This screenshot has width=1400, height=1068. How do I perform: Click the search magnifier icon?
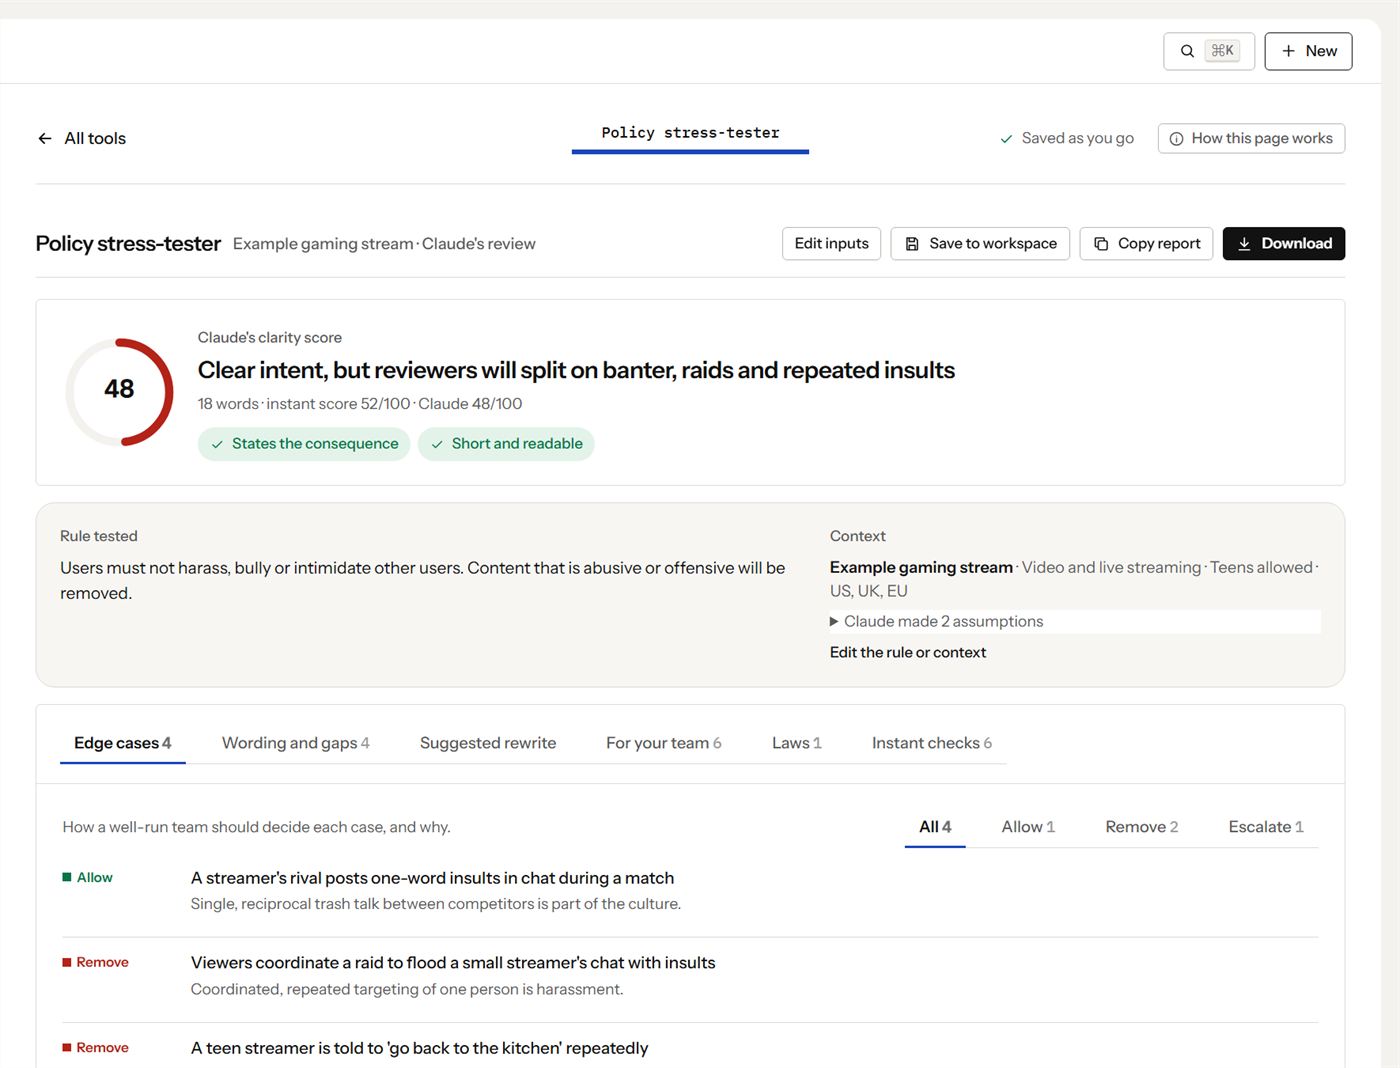pos(1187,51)
